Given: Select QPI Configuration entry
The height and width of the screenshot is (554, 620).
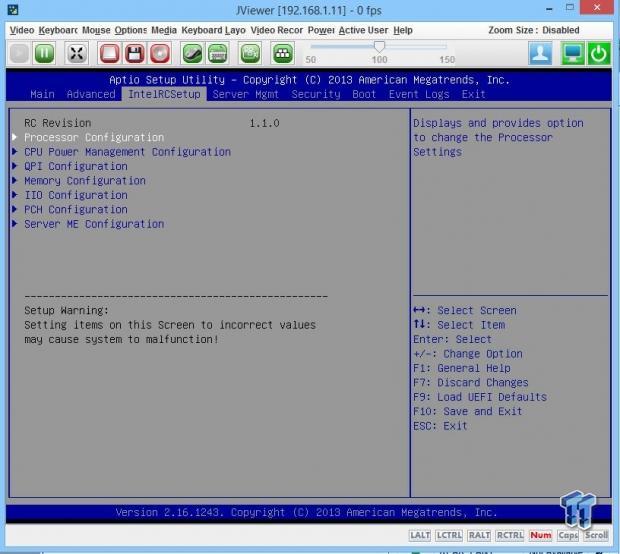Looking at the screenshot, I should click(x=76, y=166).
